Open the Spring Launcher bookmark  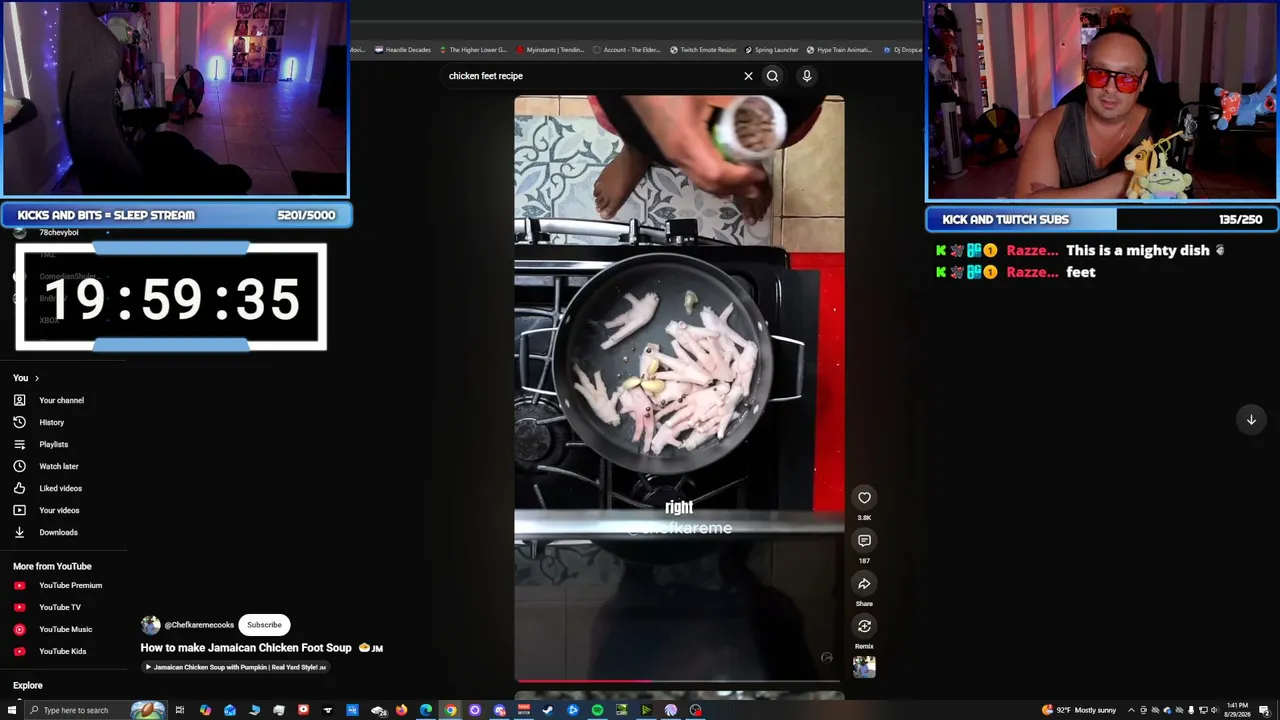click(771, 50)
